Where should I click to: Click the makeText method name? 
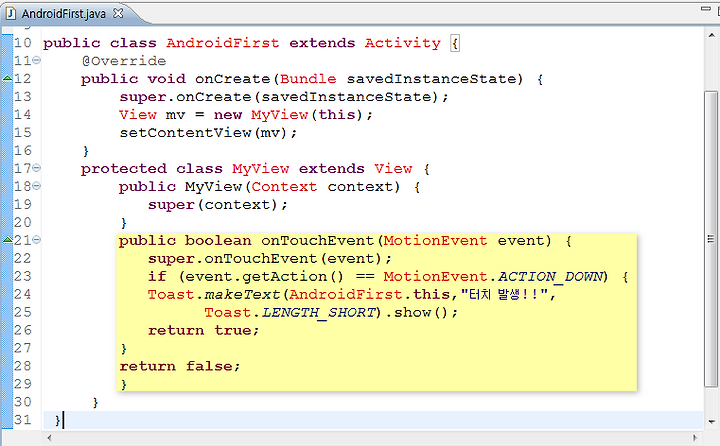coord(242,294)
